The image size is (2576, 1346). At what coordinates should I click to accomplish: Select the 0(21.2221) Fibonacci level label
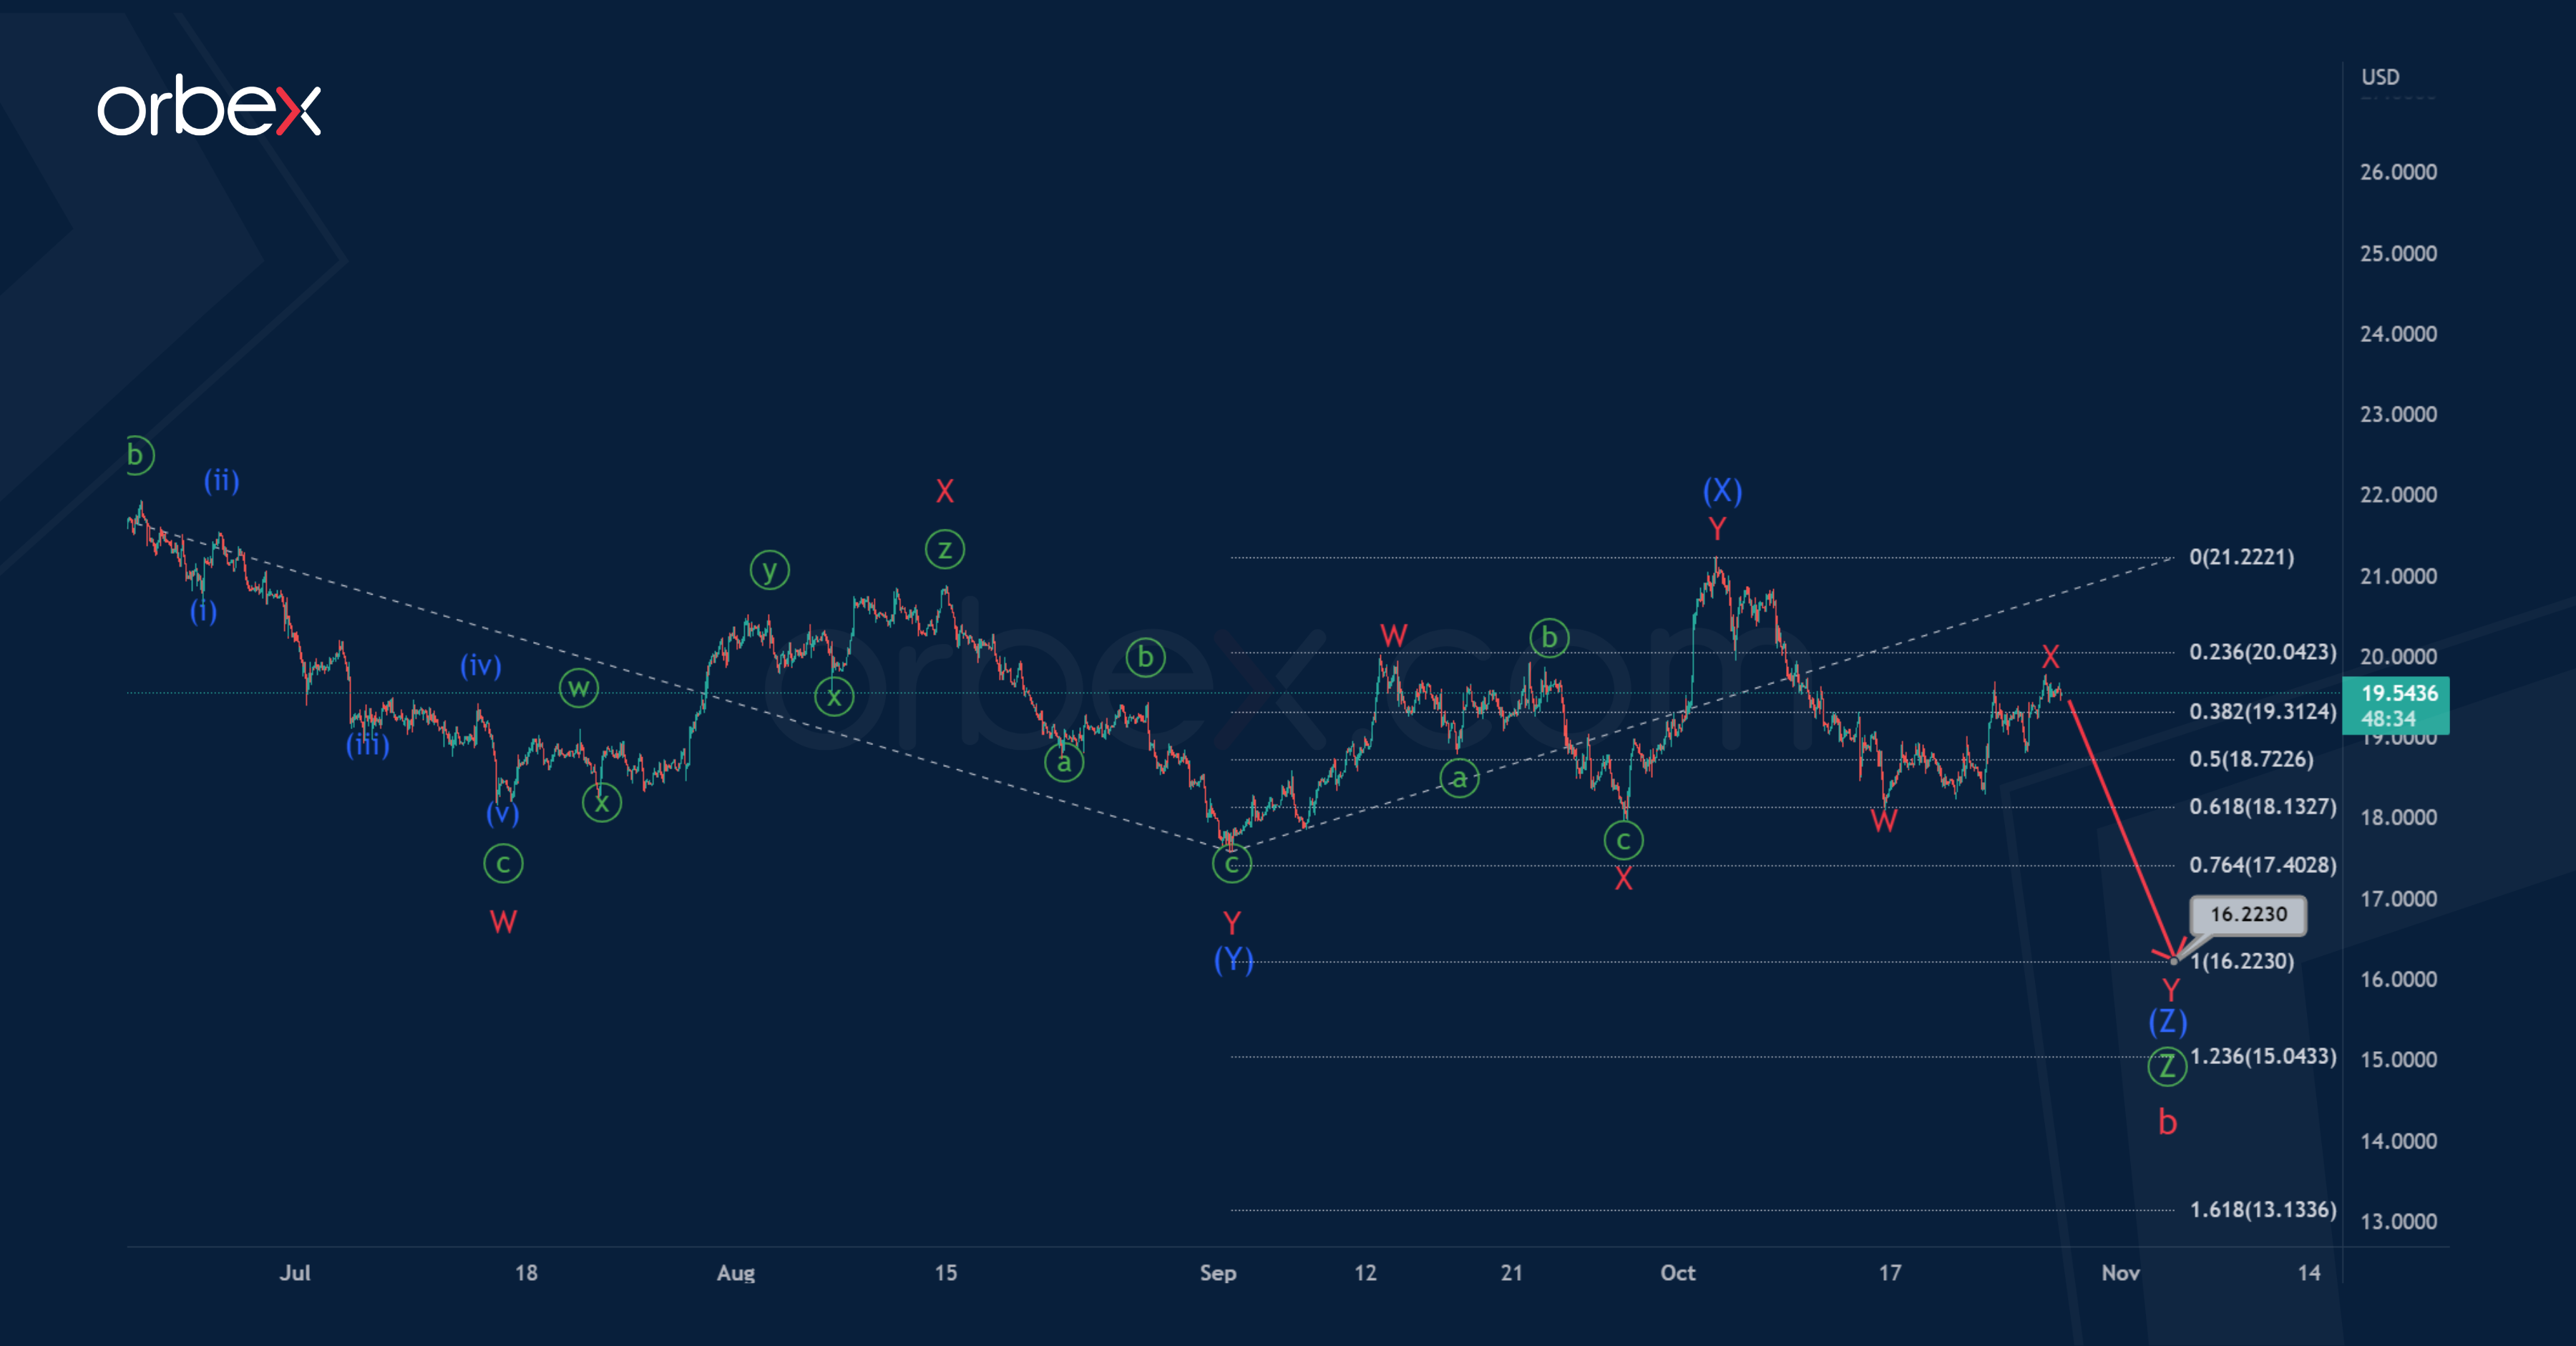2241,557
